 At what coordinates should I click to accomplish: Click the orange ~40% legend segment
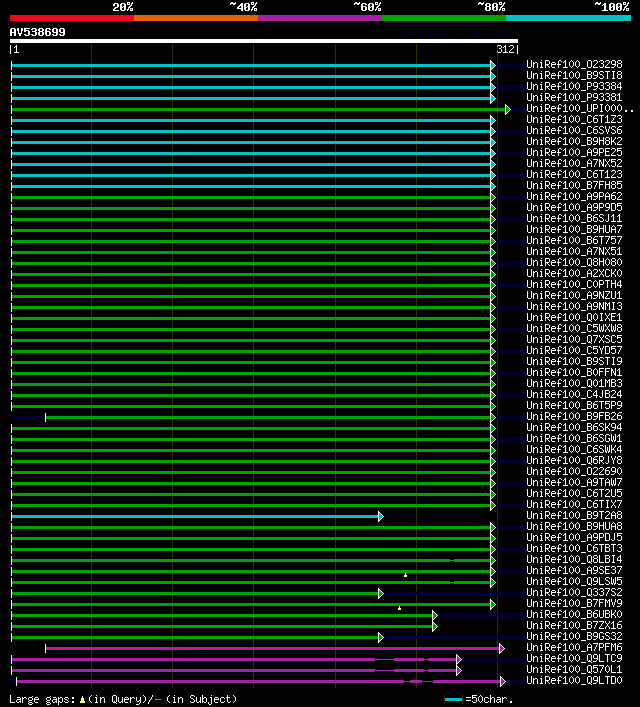pos(195,18)
